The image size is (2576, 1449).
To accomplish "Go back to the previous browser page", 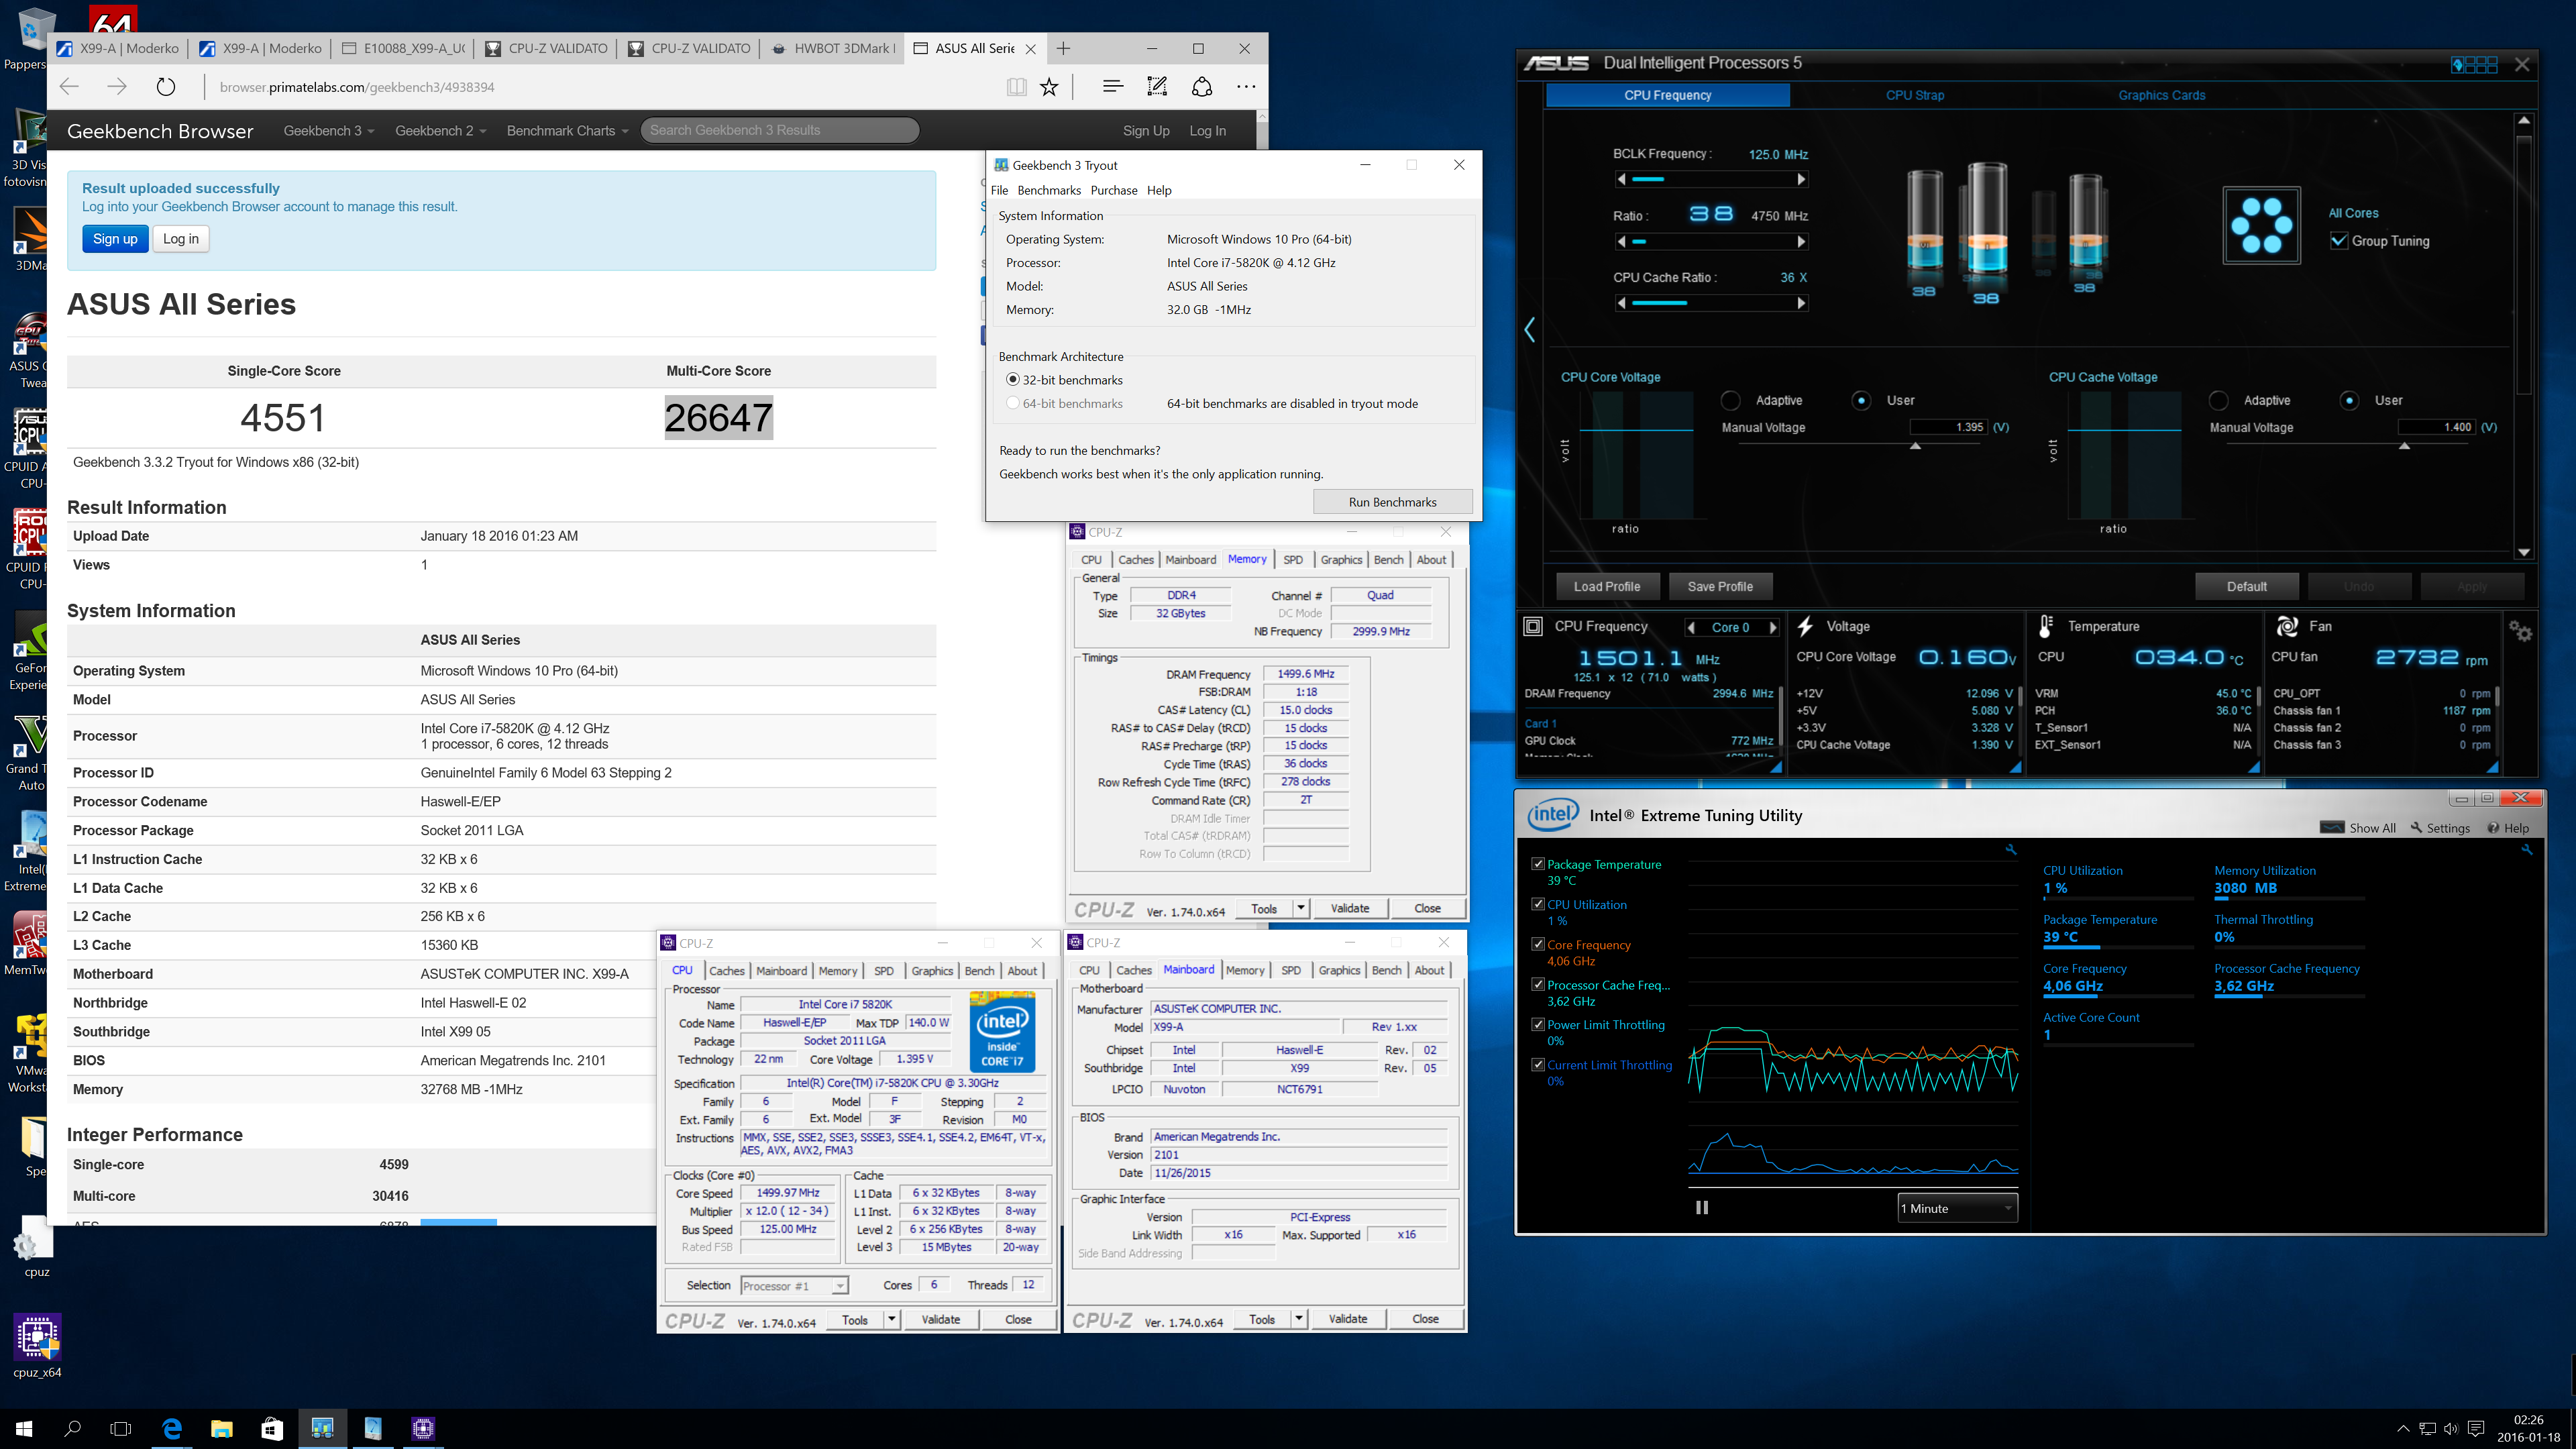I will coord(69,87).
